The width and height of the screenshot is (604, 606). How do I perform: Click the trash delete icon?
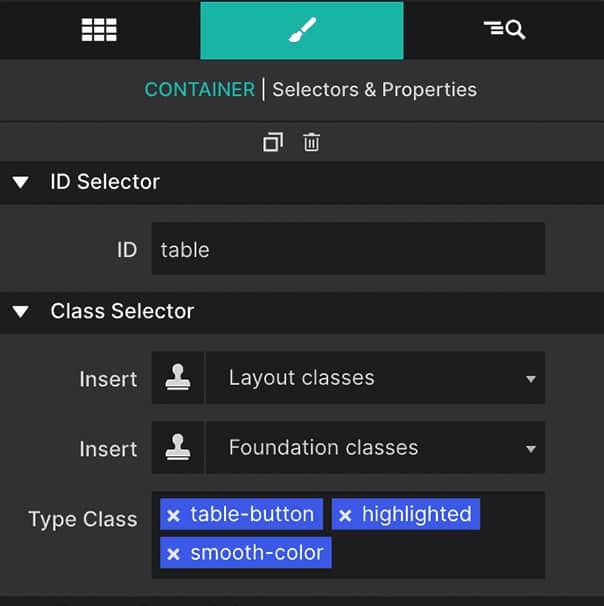312,142
